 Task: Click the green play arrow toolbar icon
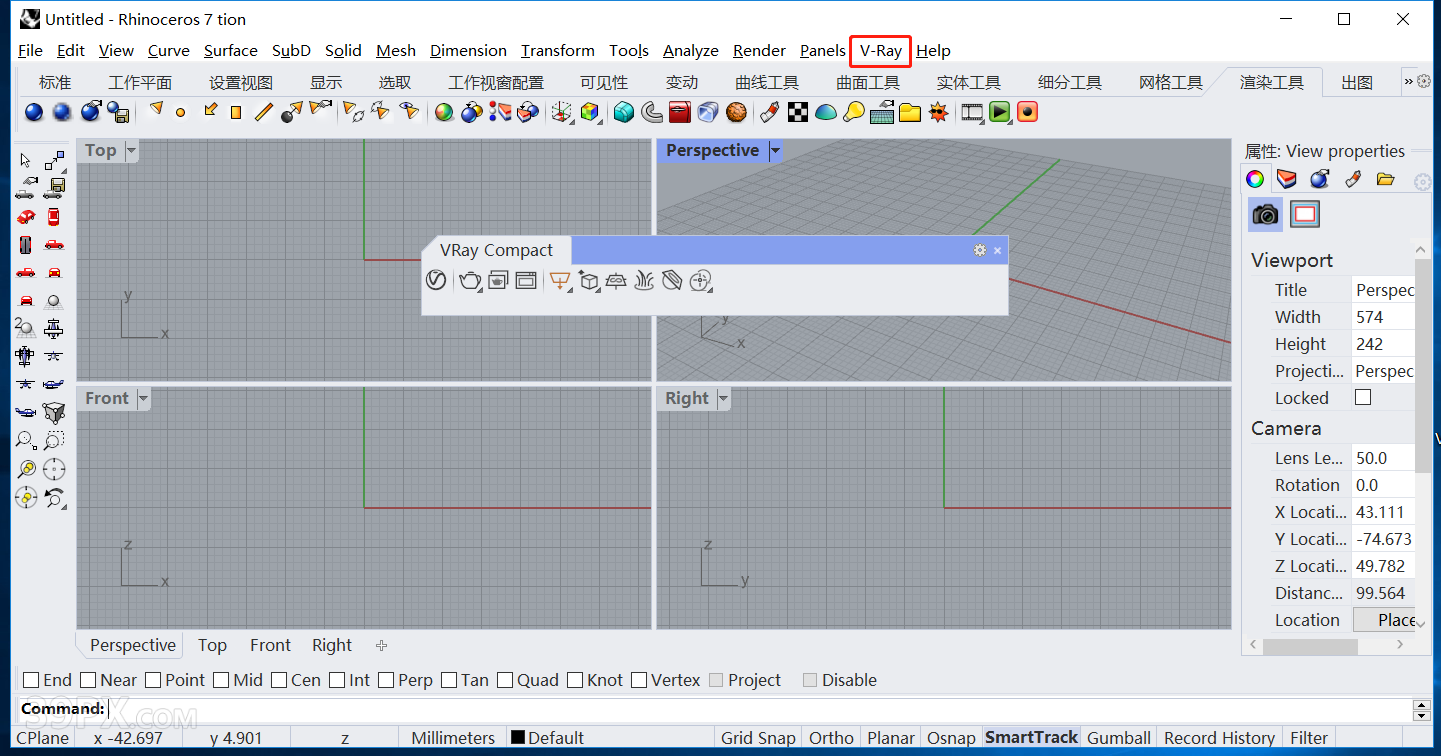pos(999,112)
